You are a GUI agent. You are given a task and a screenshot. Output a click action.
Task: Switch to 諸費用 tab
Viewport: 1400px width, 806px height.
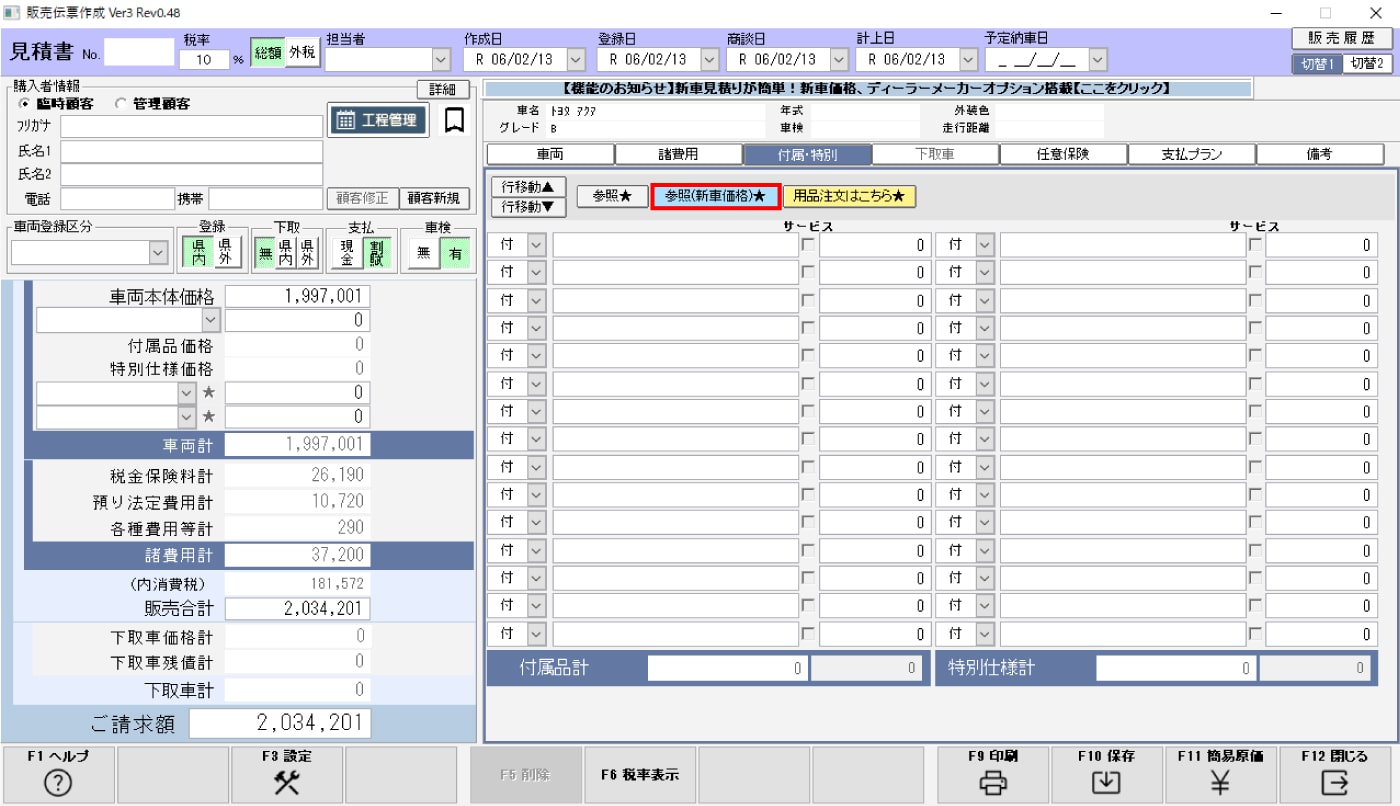tap(678, 155)
